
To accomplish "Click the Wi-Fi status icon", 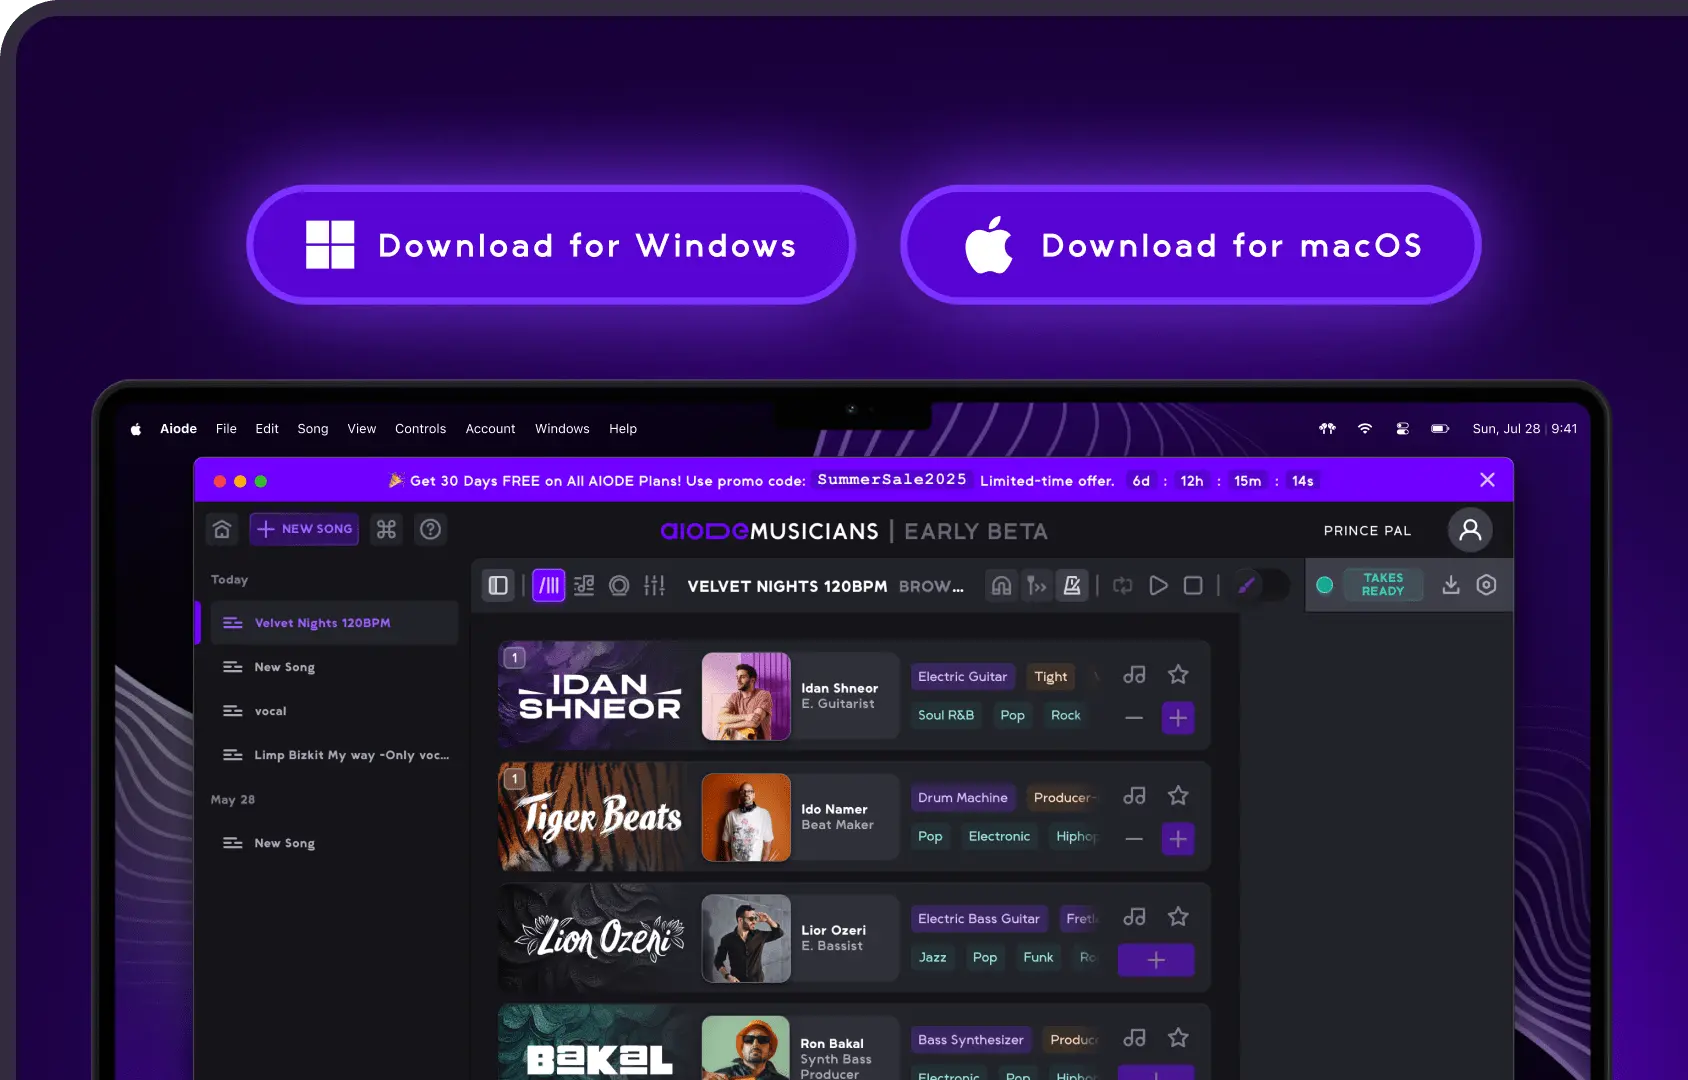I will click(1365, 428).
